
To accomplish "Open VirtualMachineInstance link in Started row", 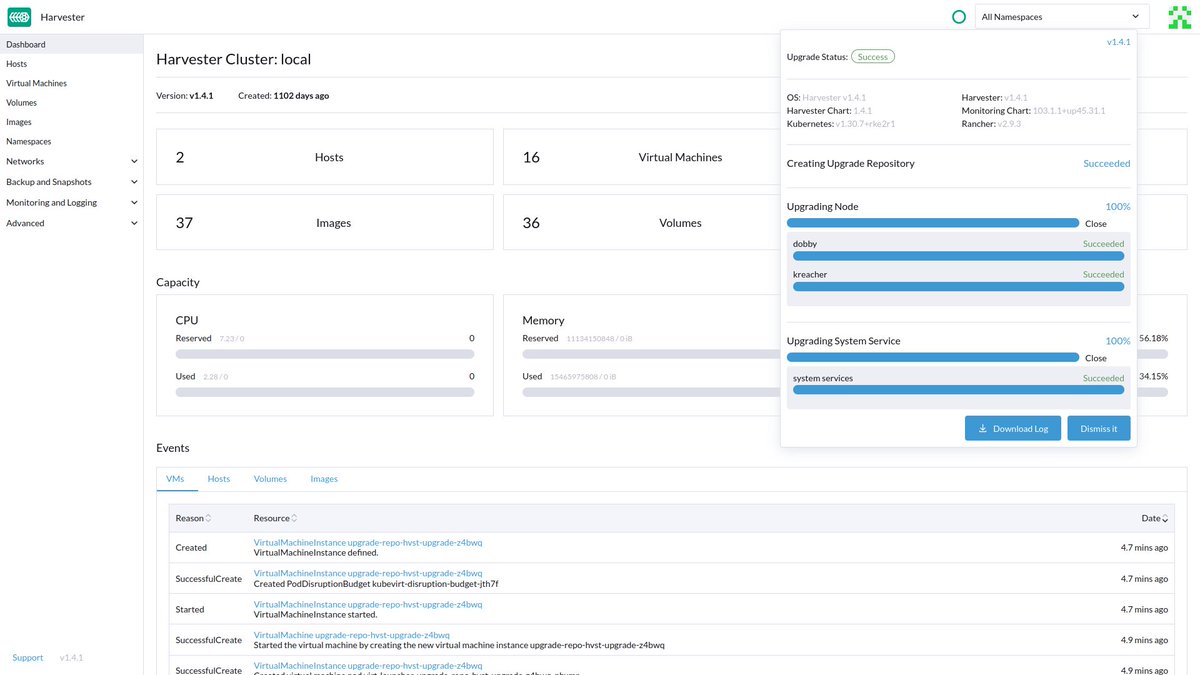I will pyautogui.click(x=368, y=605).
